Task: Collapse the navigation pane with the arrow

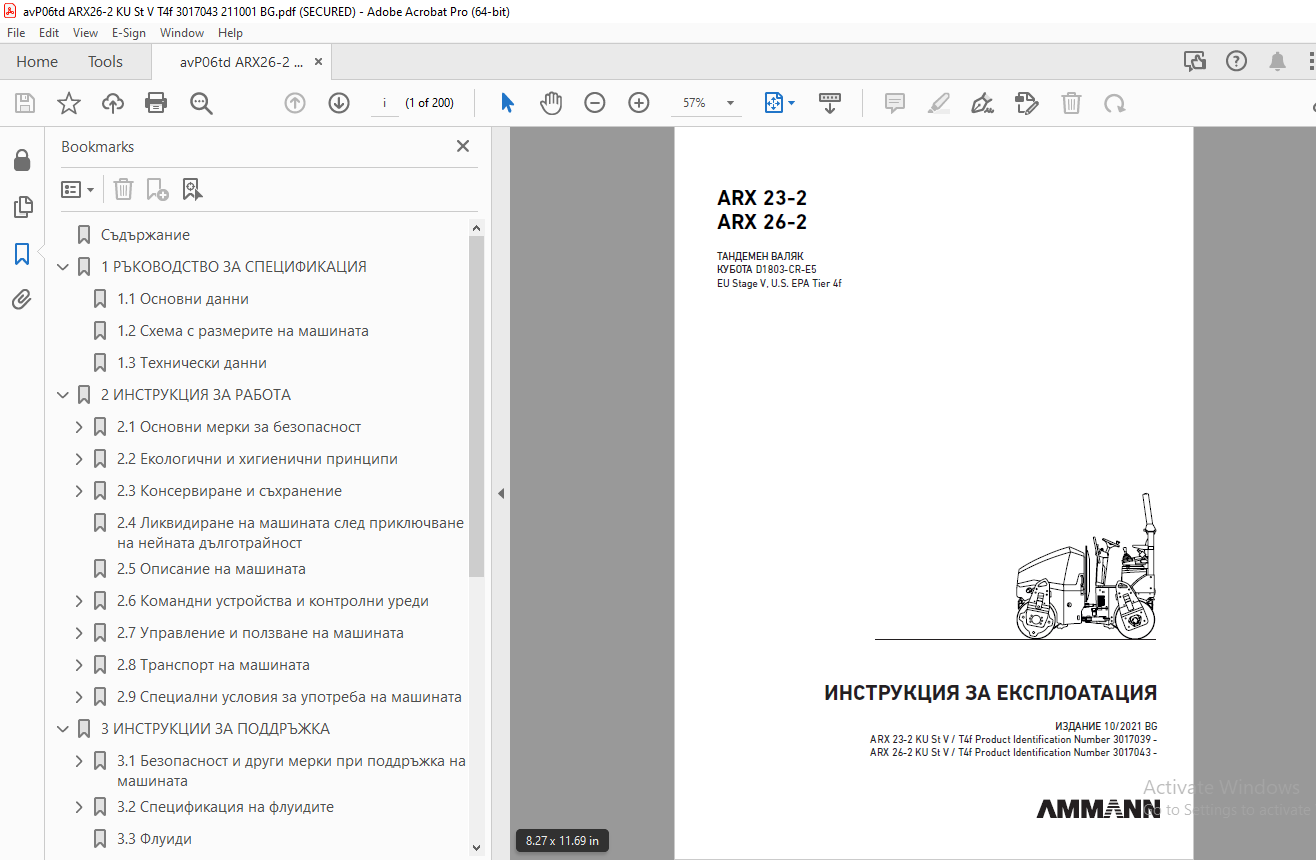Action: click(501, 493)
